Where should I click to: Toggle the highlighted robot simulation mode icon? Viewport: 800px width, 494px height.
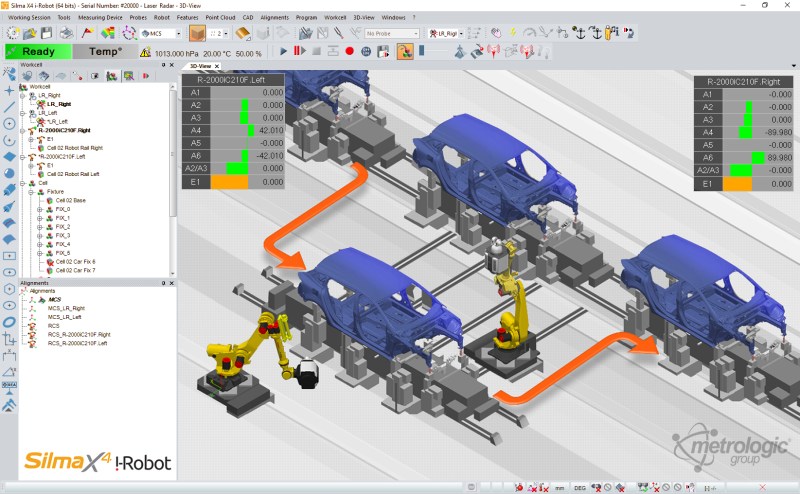click(x=405, y=51)
